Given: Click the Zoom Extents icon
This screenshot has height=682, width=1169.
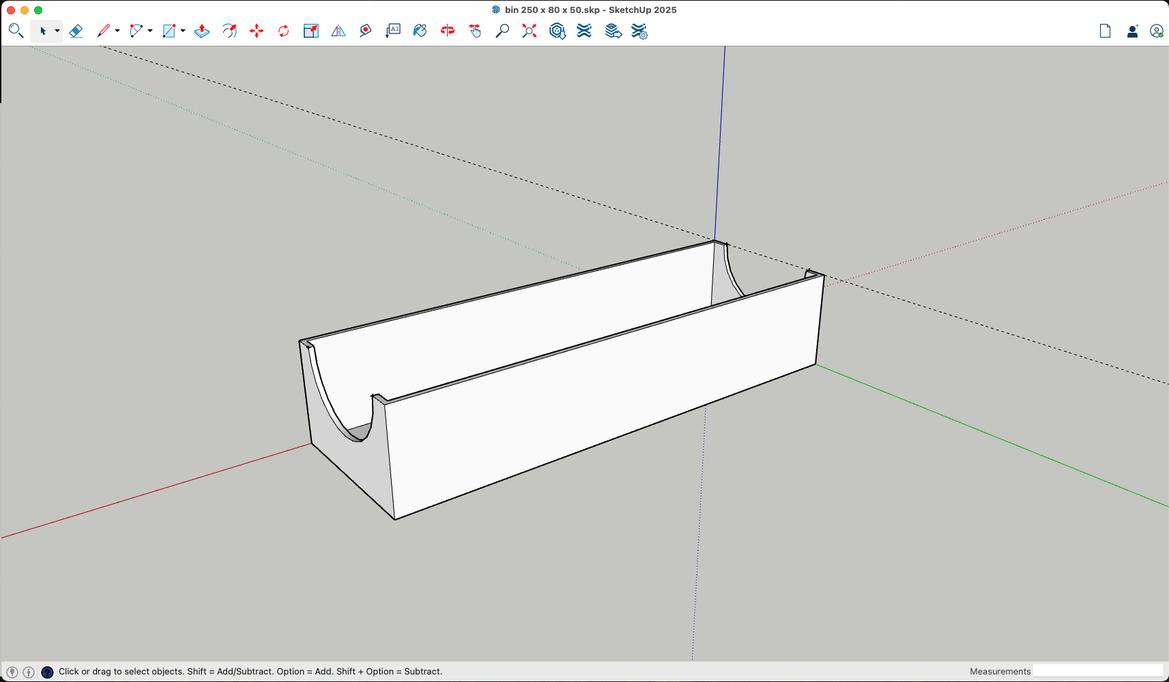Looking at the screenshot, I should [x=529, y=31].
